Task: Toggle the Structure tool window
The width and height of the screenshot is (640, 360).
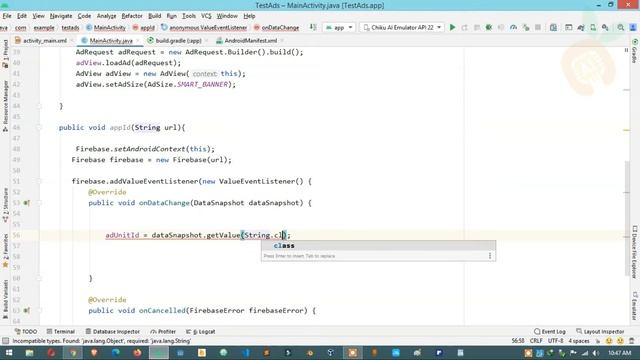Action: (x=5, y=205)
